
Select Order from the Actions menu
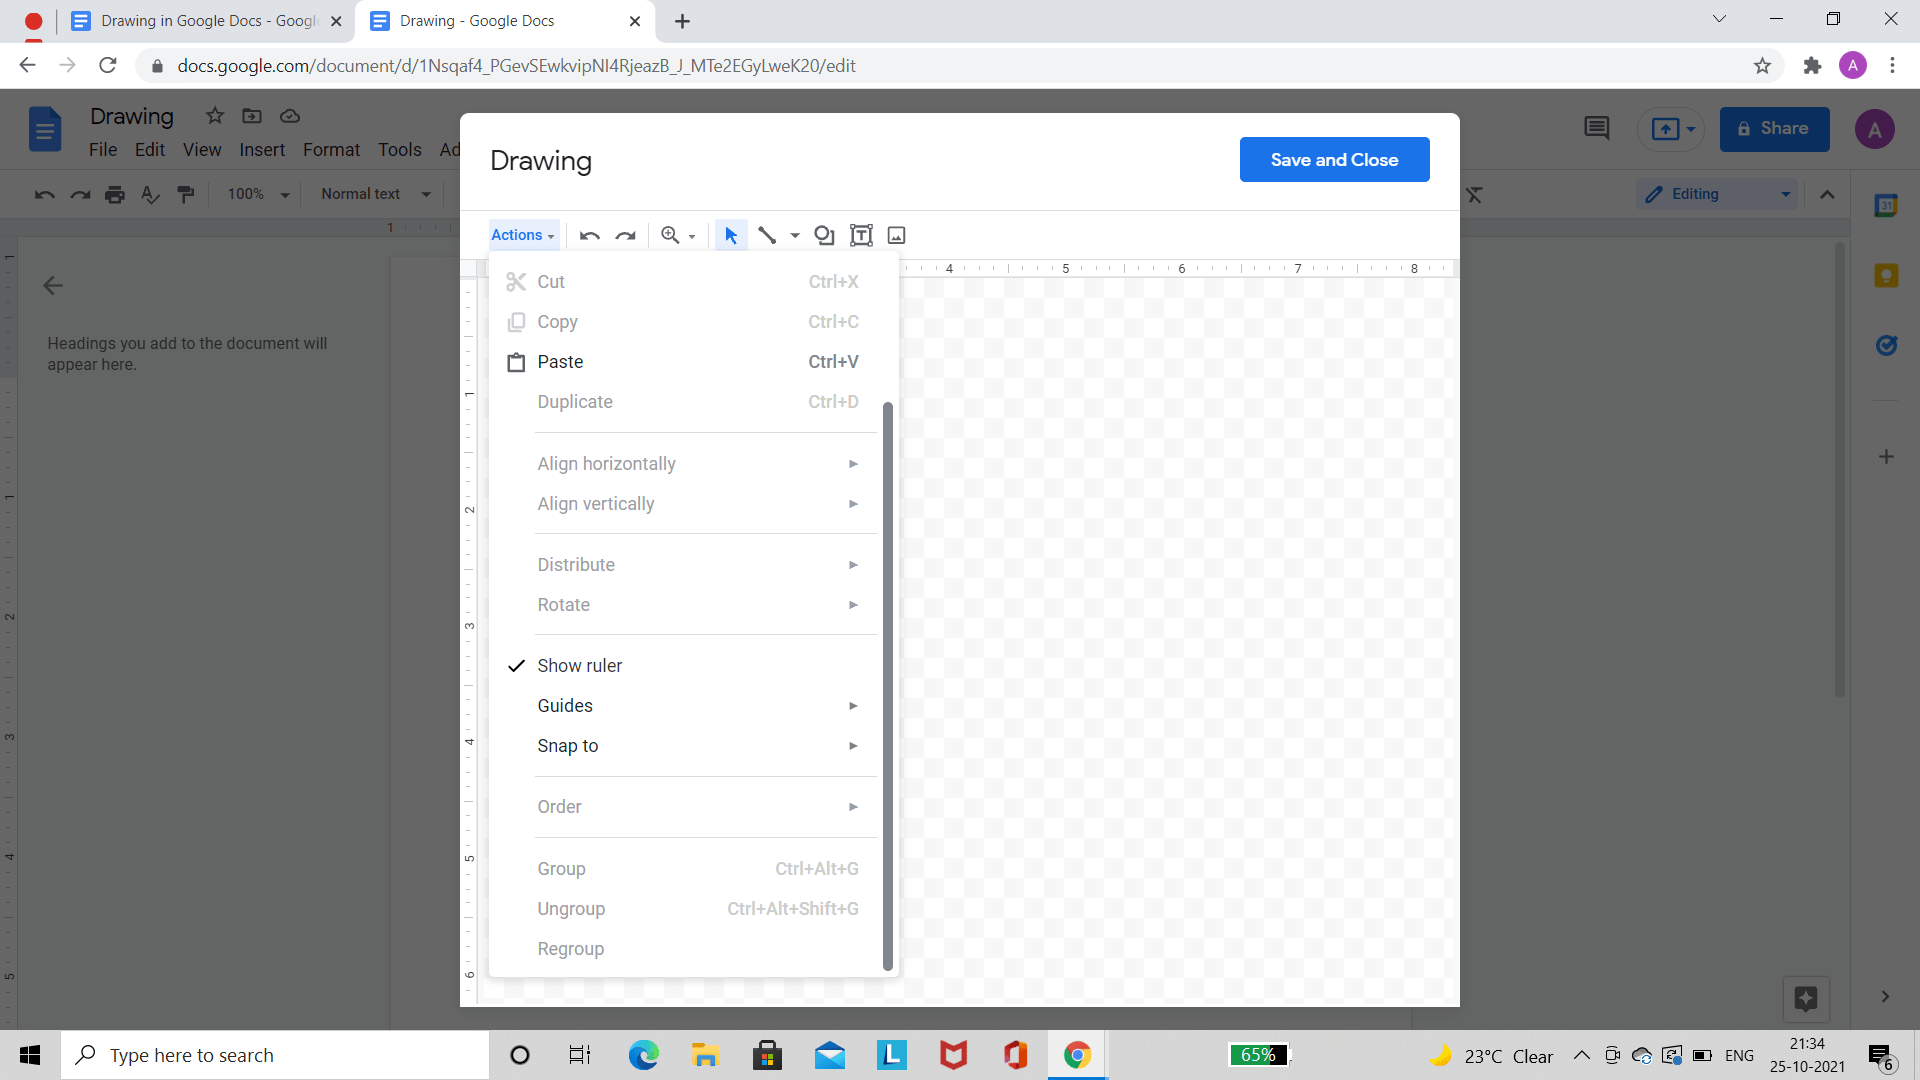pos(560,807)
